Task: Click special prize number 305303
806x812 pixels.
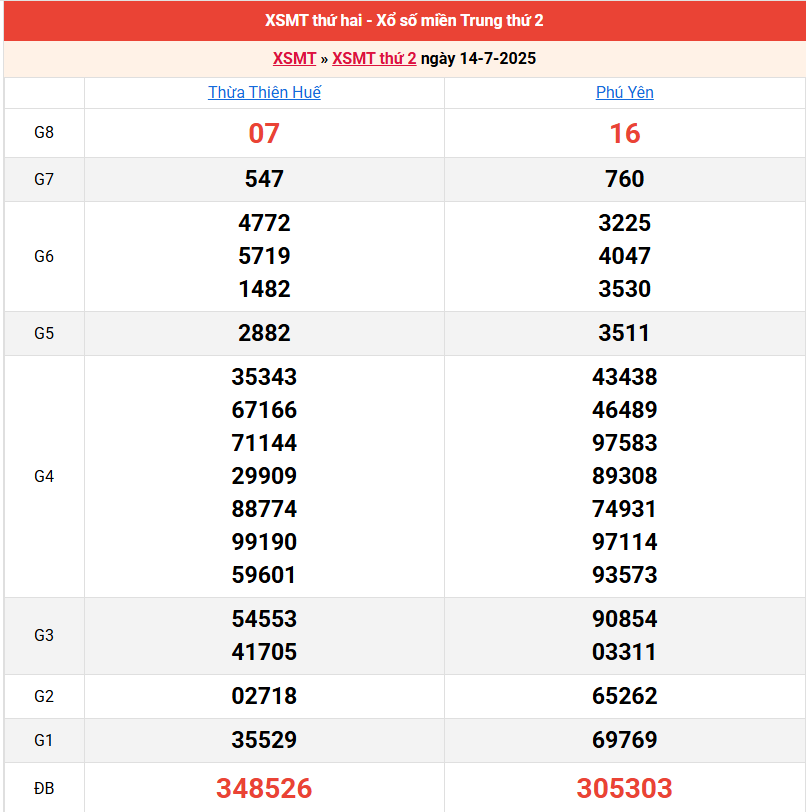Action: click(x=624, y=788)
